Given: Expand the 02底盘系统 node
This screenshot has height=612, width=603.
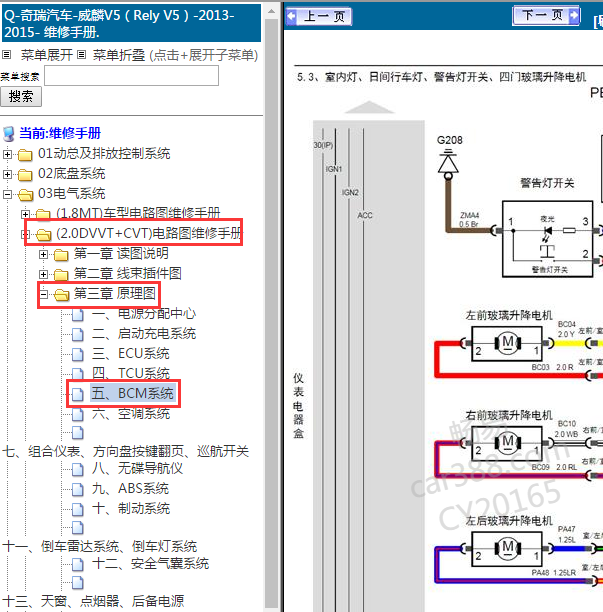Looking at the screenshot, I should [x=7, y=174].
